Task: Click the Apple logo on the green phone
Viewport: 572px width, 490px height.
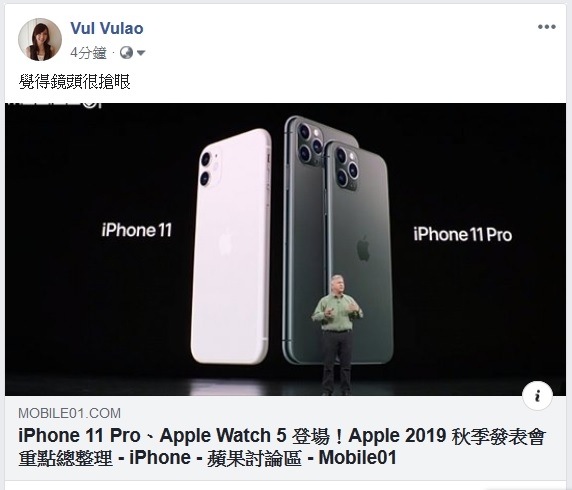Action: [363, 248]
